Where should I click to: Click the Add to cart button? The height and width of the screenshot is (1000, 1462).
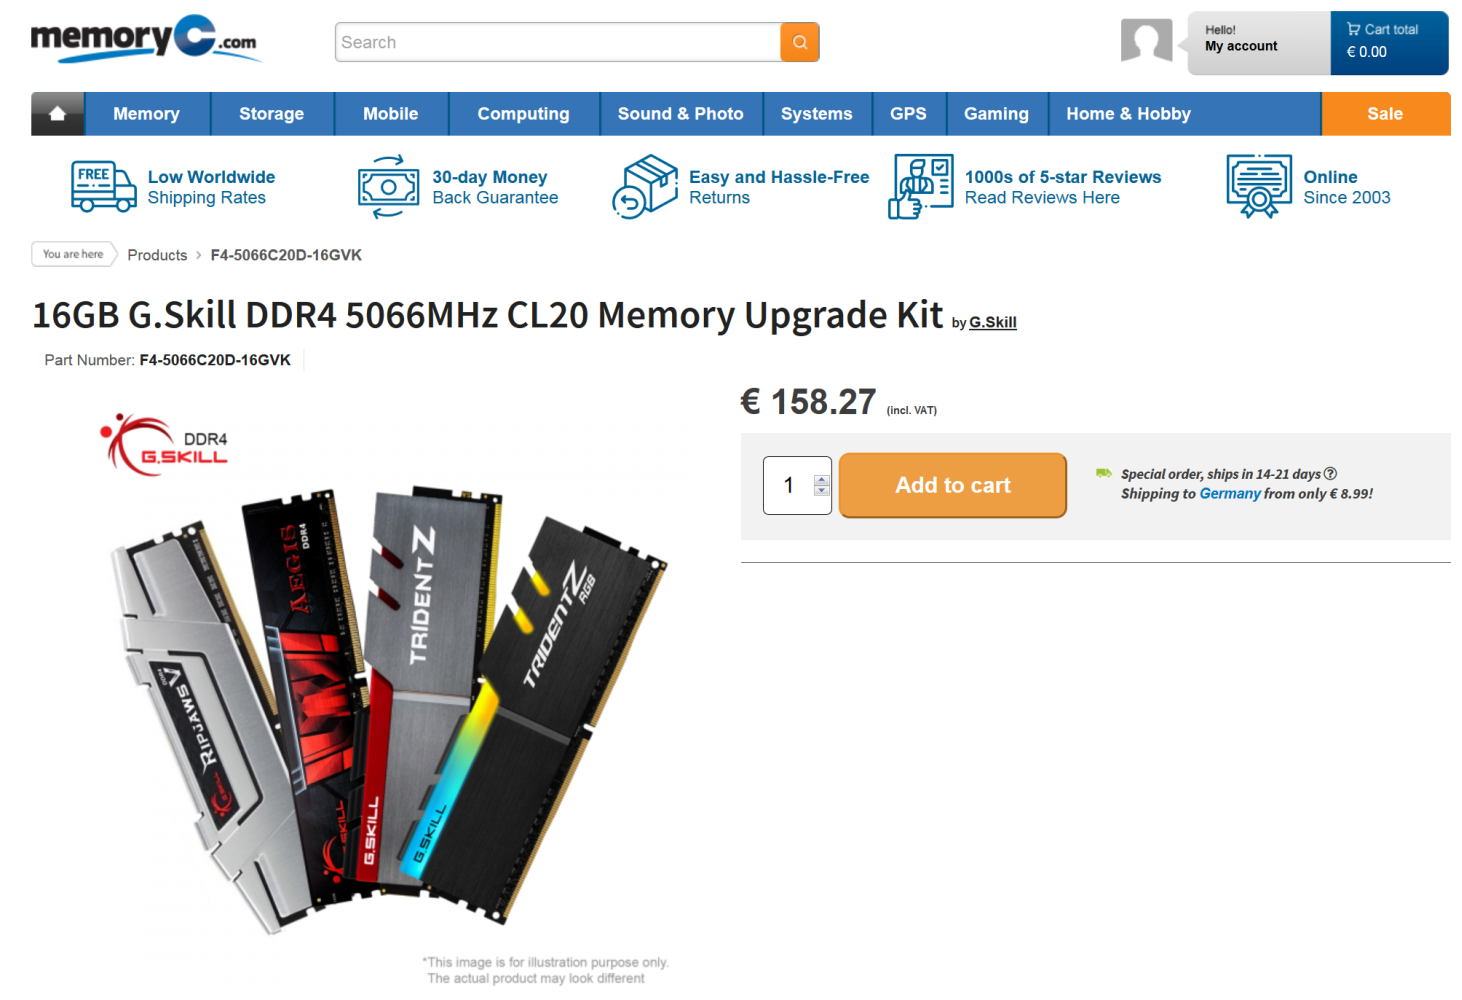click(x=952, y=485)
